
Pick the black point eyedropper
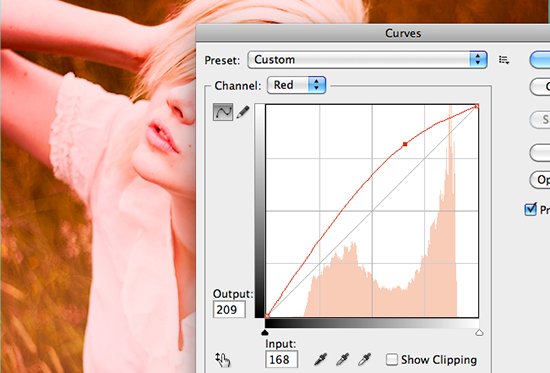point(320,360)
